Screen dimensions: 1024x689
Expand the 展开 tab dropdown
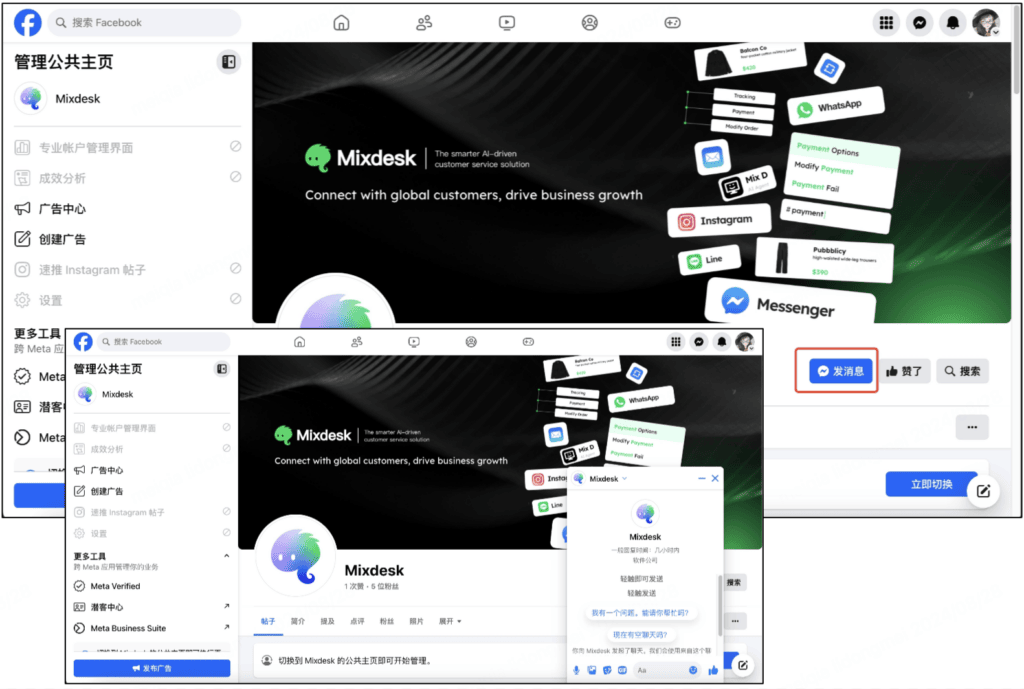point(450,621)
